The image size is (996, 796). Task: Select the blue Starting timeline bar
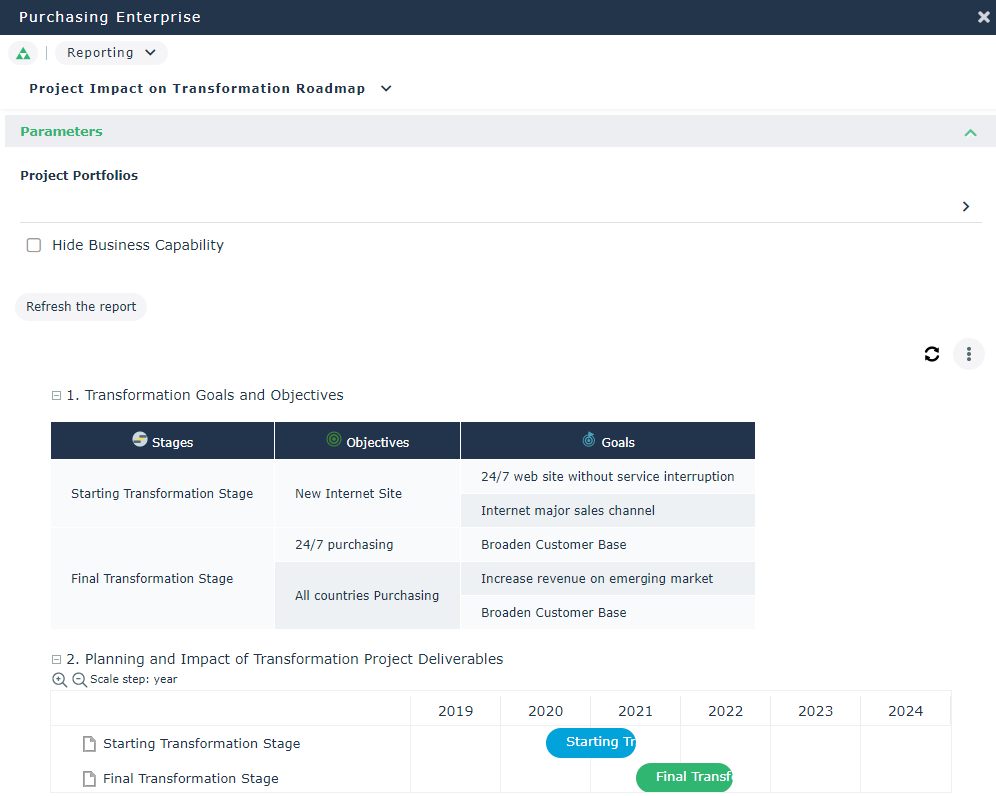[x=590, y=743]
